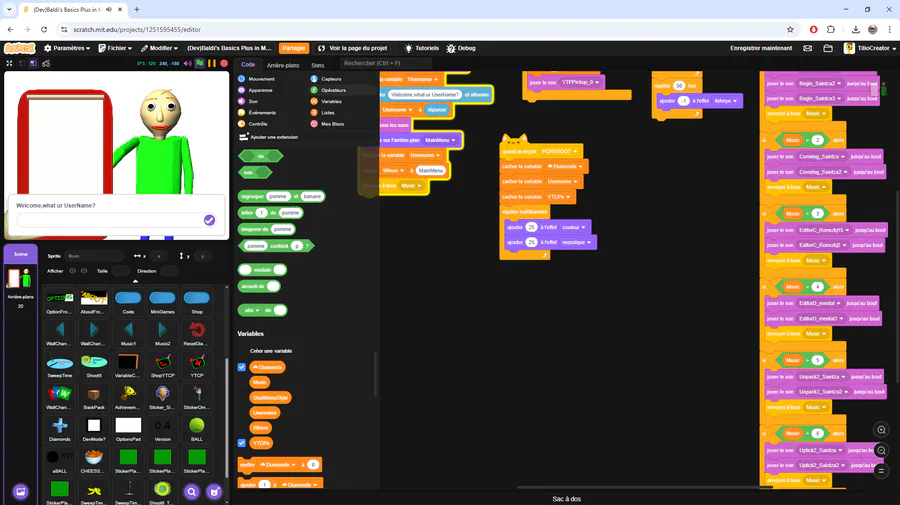Zoom out the code workspace
The height and width of the screenshot is (505, 900).
(x=881, y=450)
